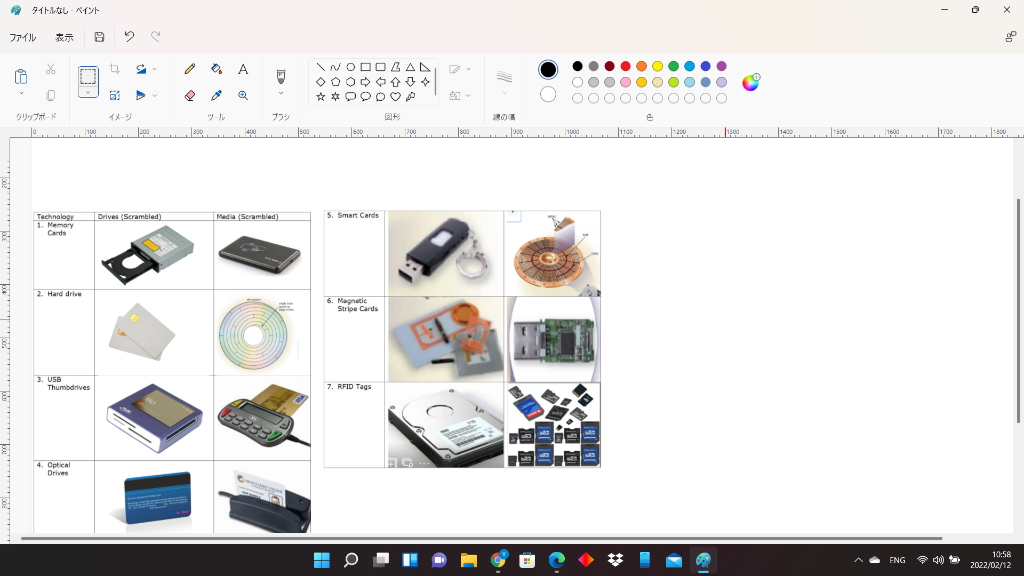Open the Crop image tool
The height and width of the screenshot is (576, 1024).
click(114, 68)
